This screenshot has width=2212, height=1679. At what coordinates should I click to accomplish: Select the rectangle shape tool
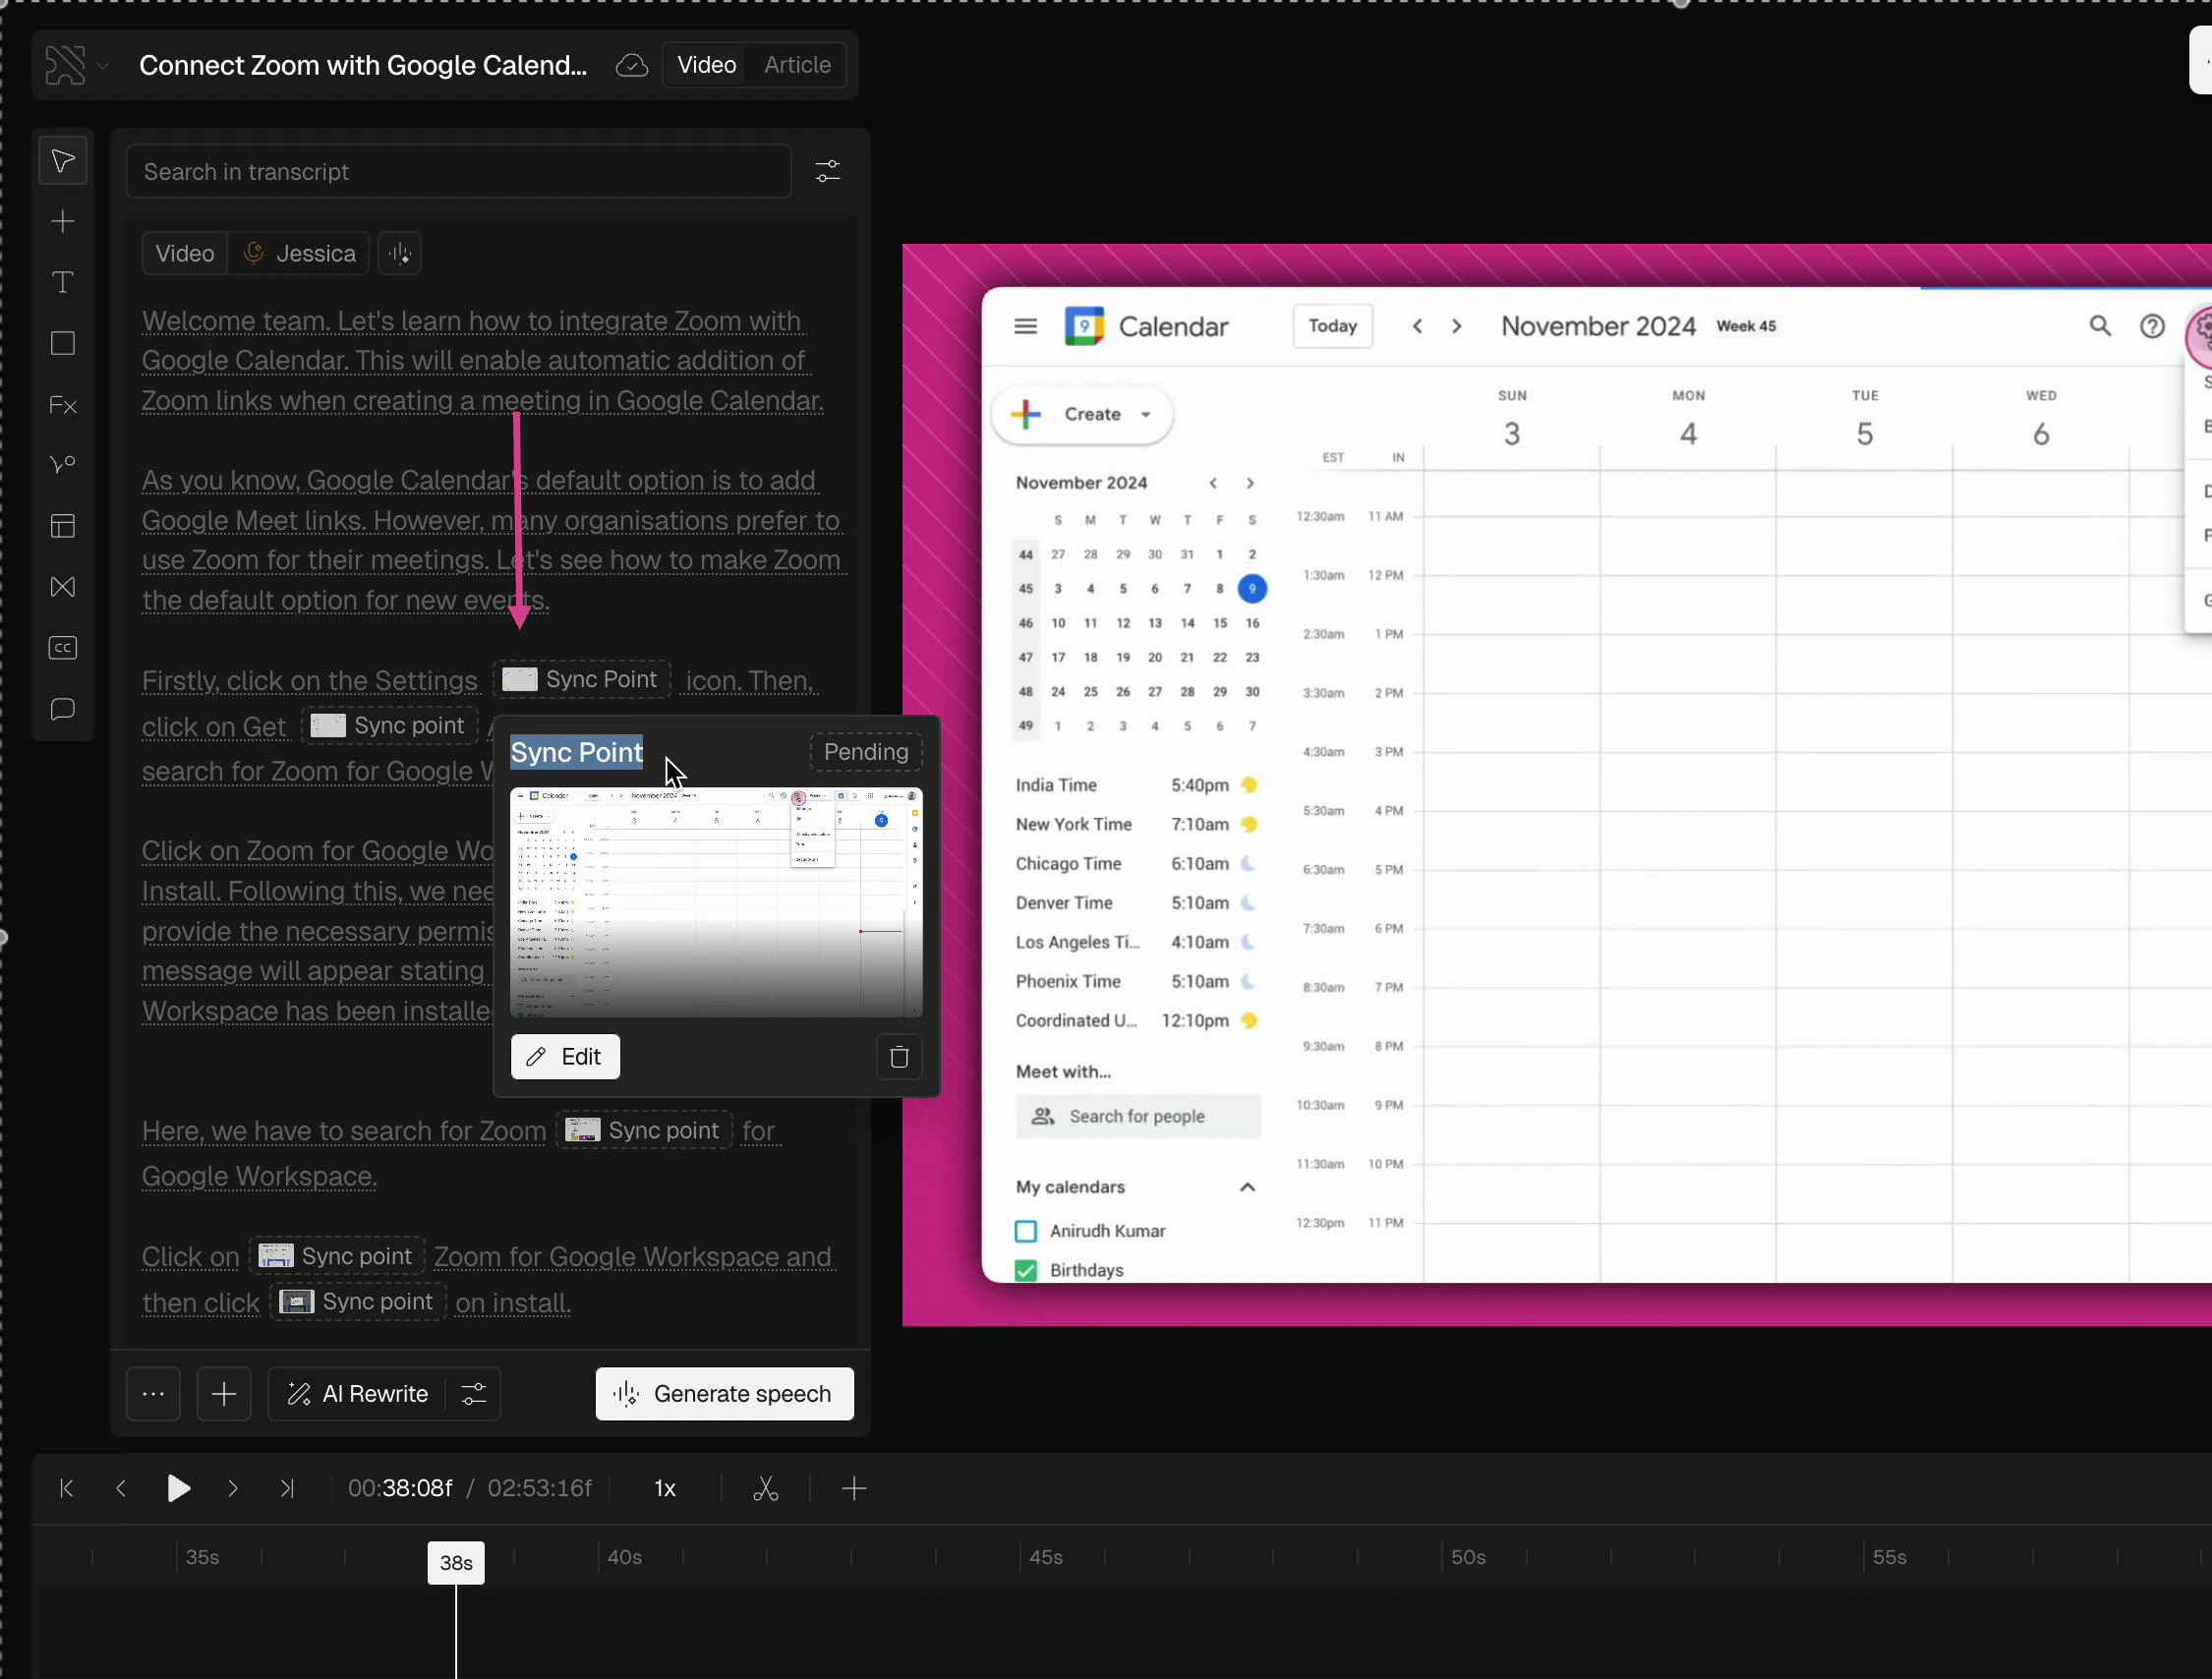[x=63, y=344]
